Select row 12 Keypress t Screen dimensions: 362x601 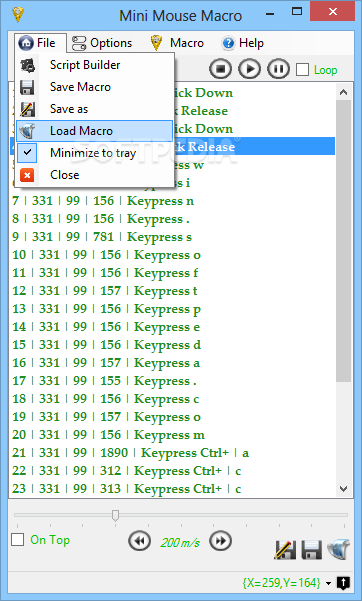(x=172, y=291)
